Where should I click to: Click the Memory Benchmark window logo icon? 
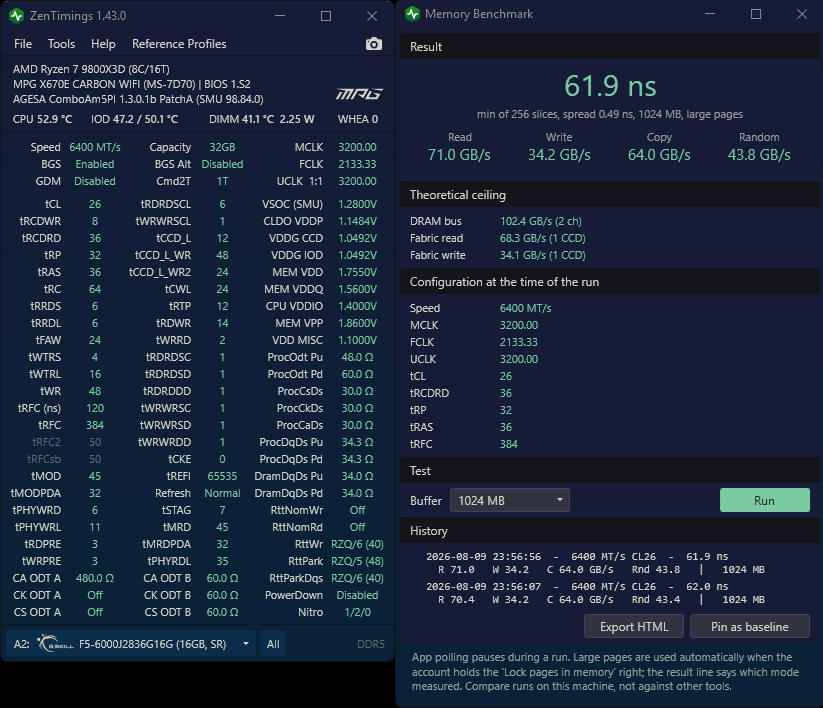coord(413,14)
